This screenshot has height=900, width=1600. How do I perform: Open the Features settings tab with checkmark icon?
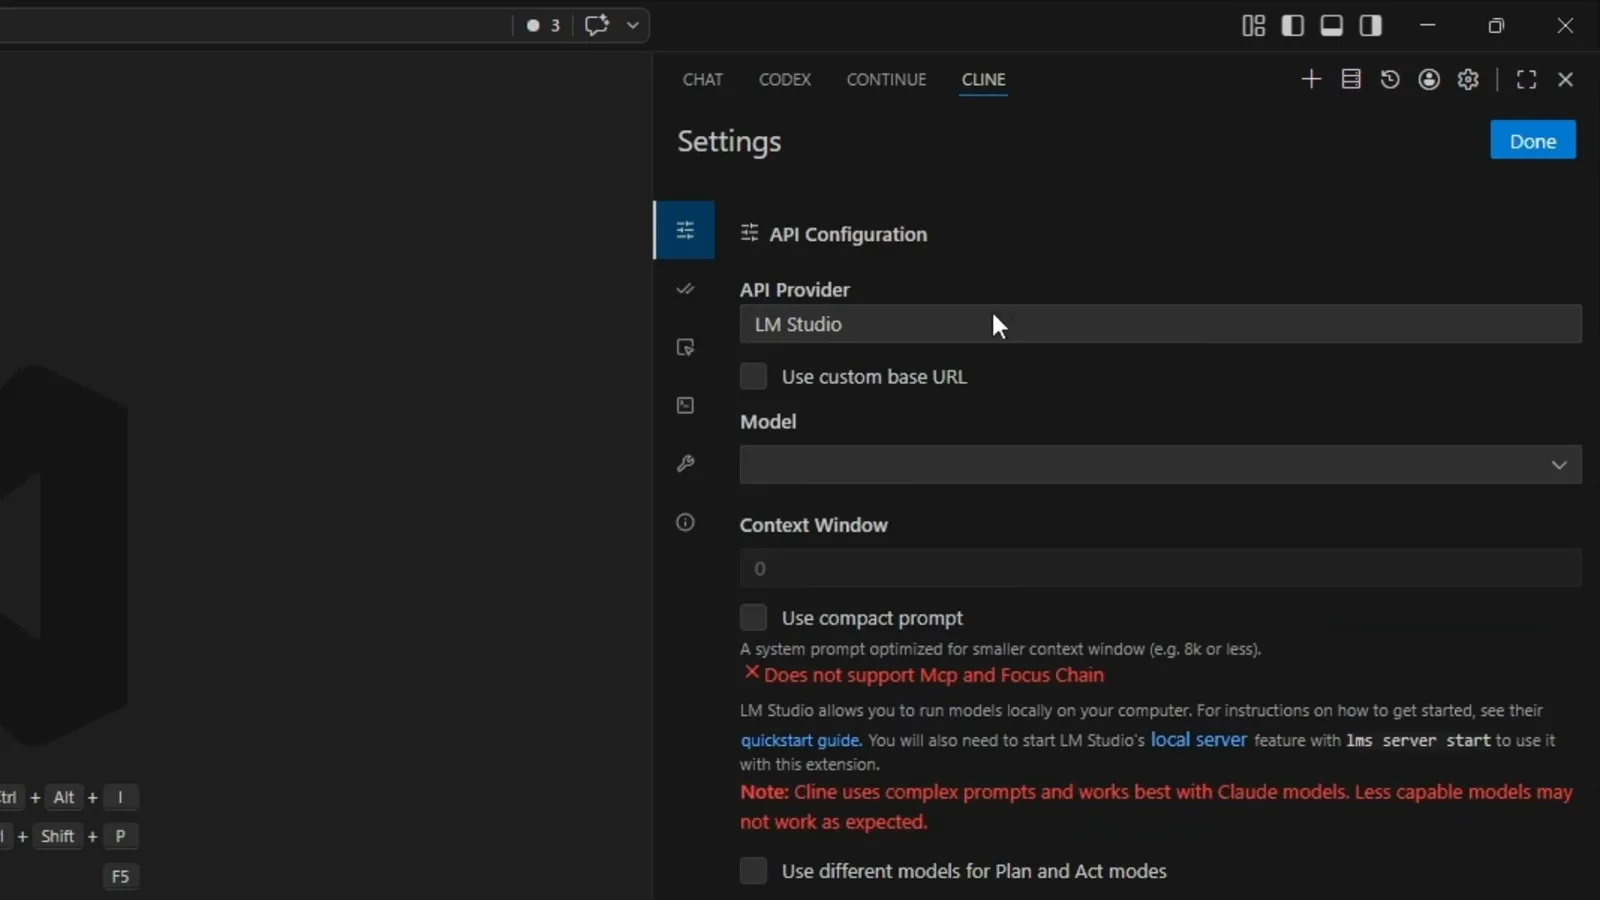(685, 289)
